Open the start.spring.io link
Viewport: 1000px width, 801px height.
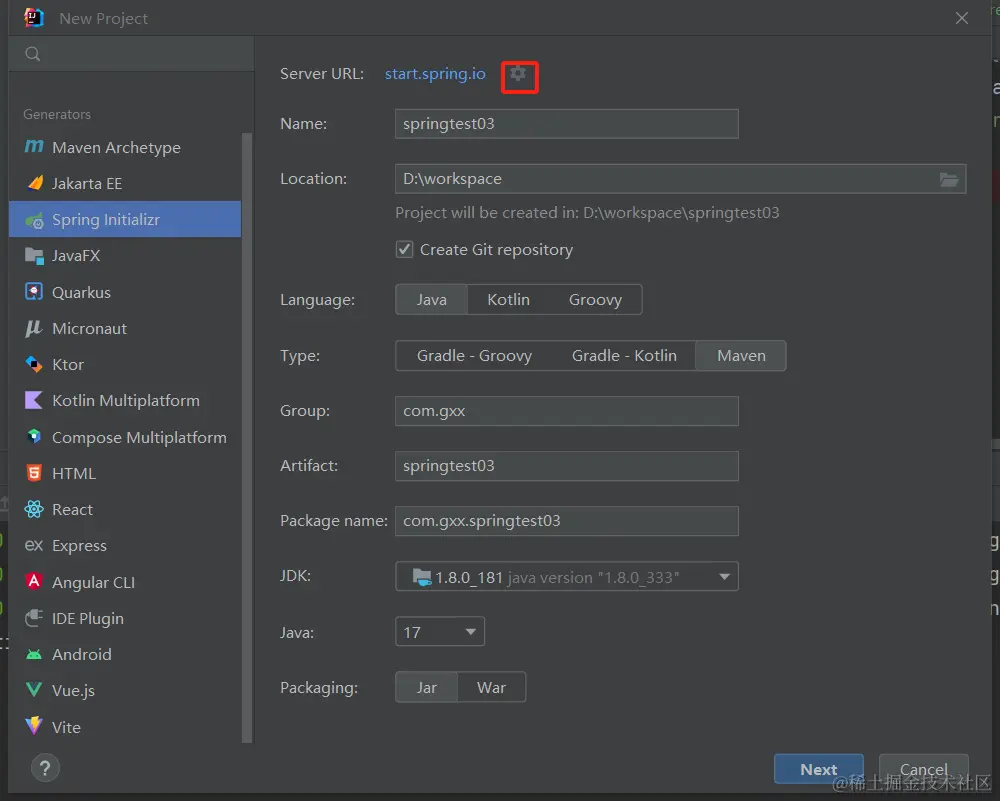[x=435, y=74]
